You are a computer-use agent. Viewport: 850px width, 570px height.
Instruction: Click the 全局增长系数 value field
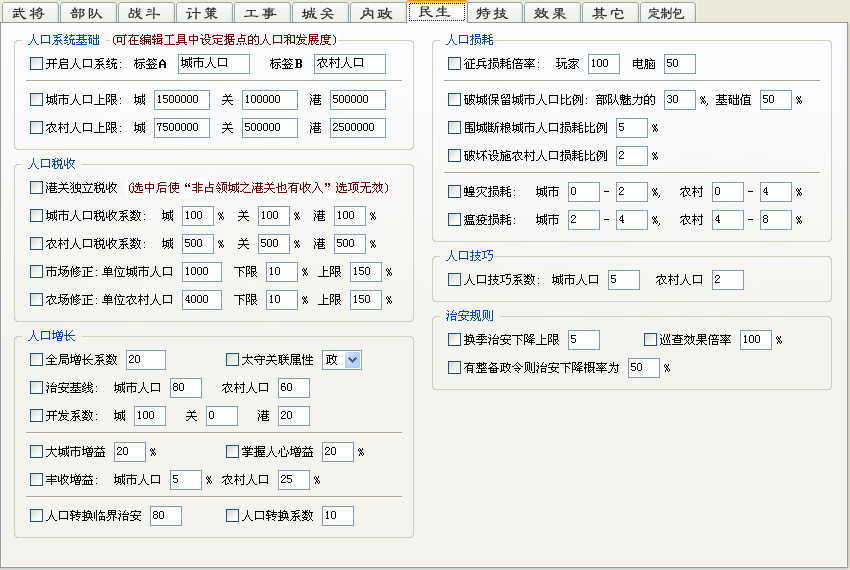pyautogui.click(x=146, y=360)
